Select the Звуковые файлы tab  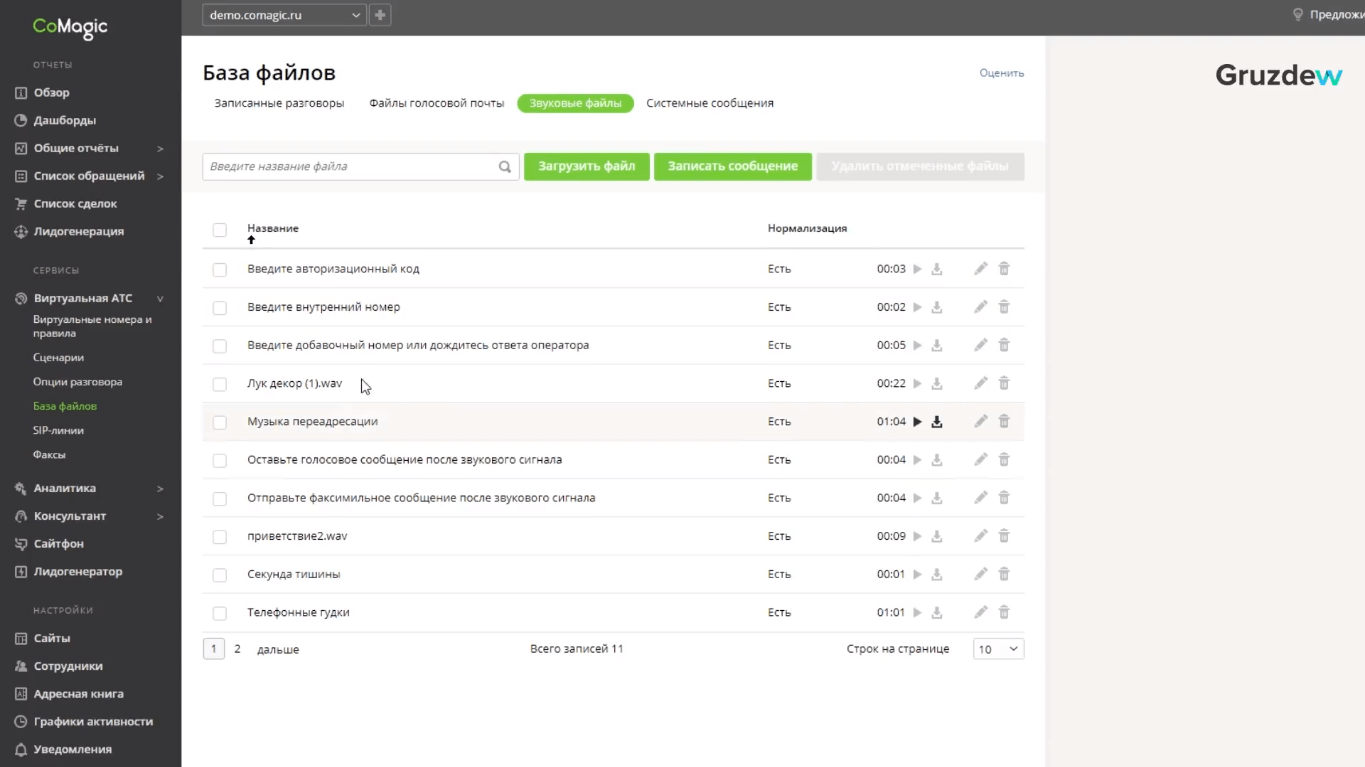[575, 103]
